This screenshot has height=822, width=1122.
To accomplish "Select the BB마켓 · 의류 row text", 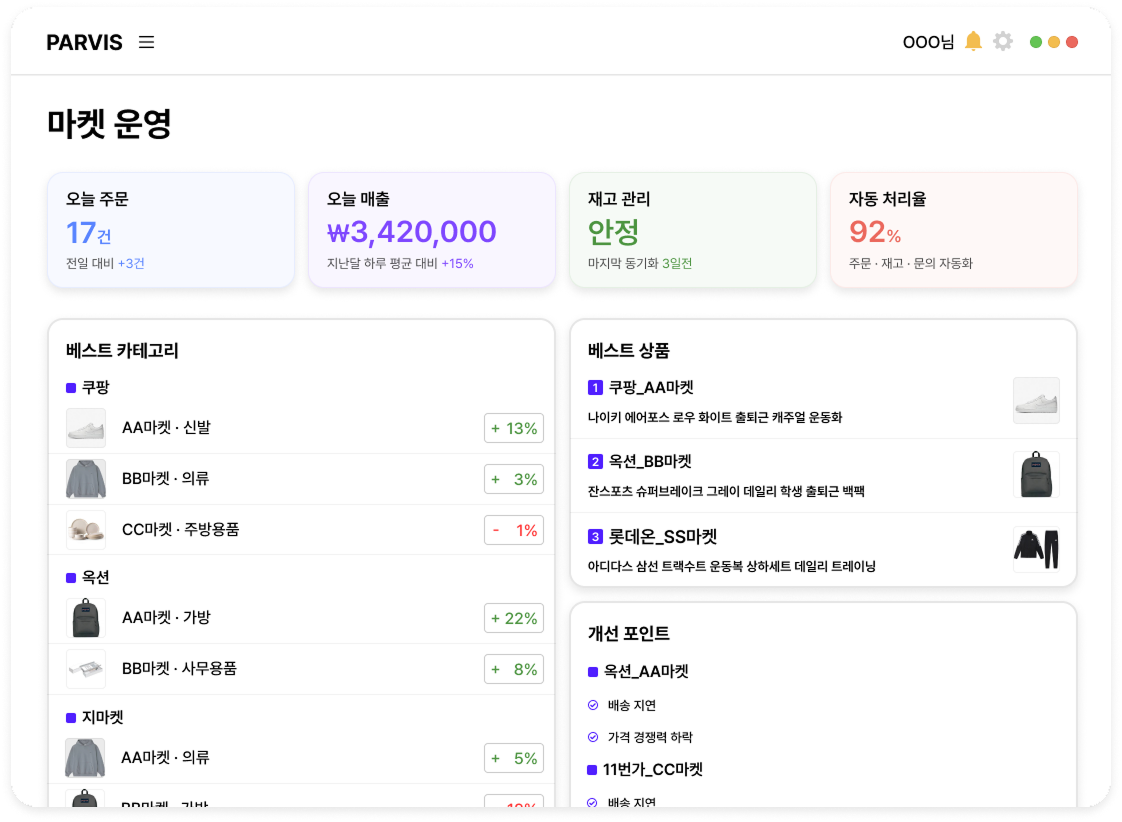I will (165, 479).
